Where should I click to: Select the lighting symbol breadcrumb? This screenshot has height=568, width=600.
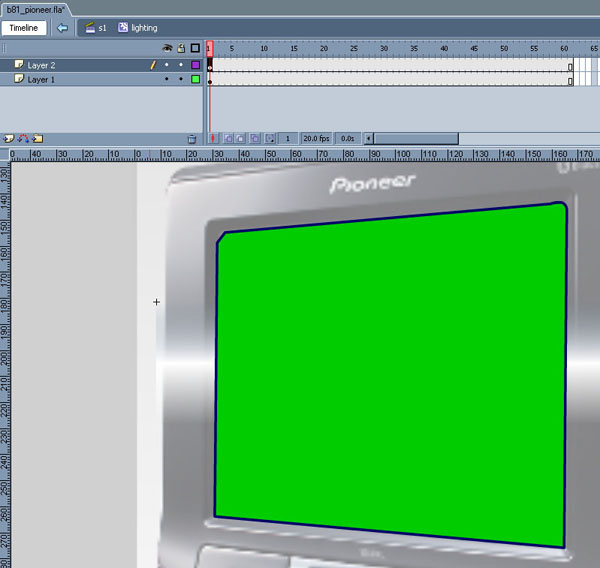click(x=144, y=28)
